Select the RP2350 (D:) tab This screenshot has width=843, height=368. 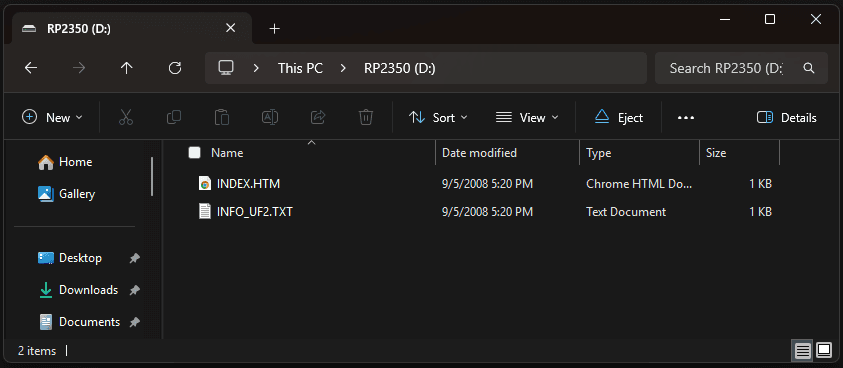pyautogui.click(x=132, y=29)
